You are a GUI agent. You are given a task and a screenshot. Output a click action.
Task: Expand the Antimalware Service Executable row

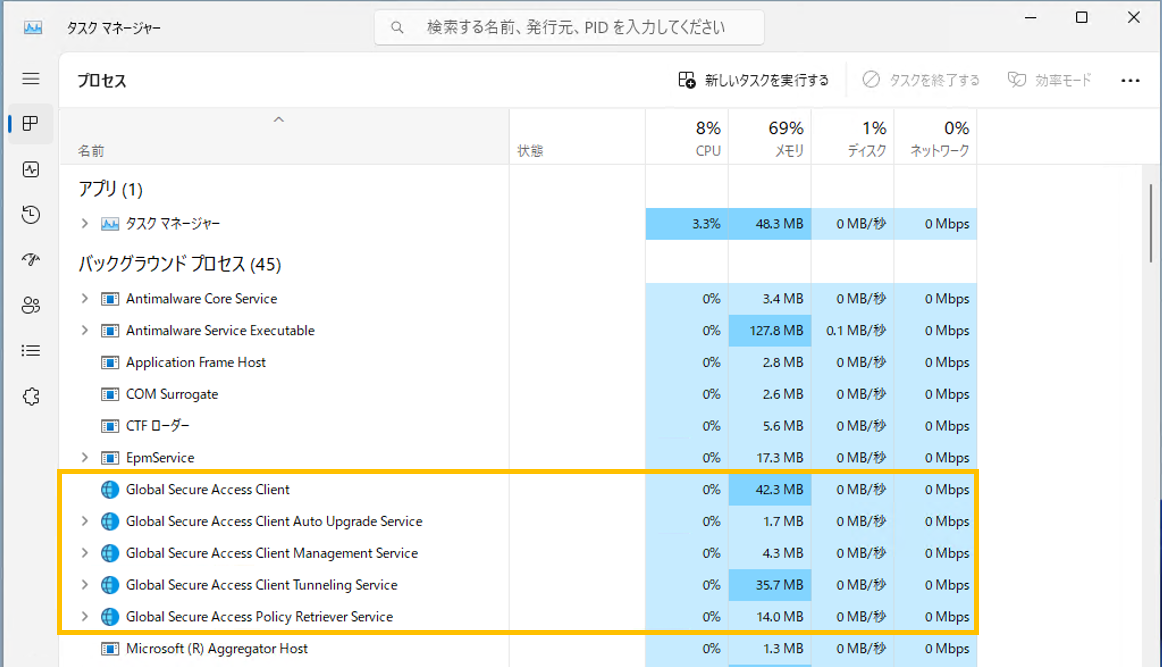pos(84,330)
